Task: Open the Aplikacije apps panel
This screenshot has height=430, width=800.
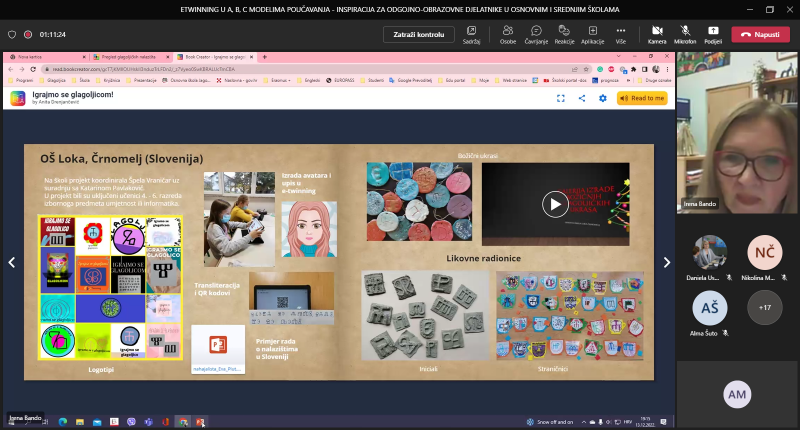Action: (x=592, y=31)
